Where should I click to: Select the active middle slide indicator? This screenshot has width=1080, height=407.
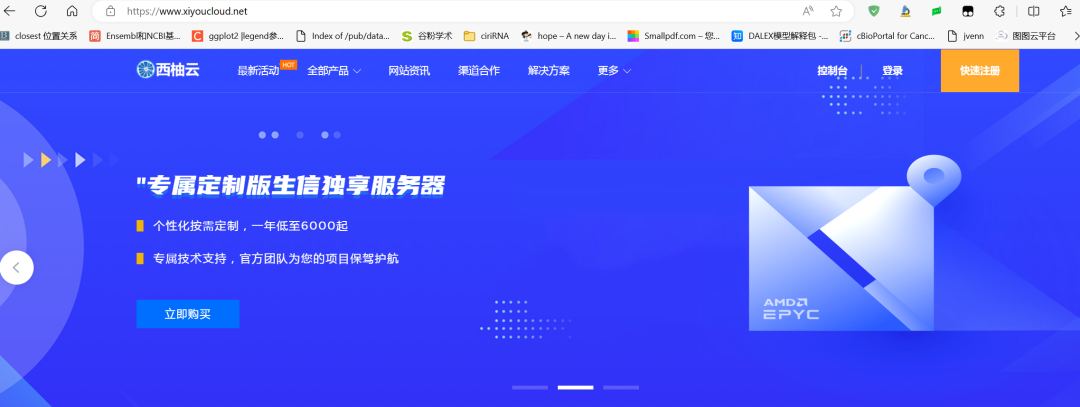(x=575, y=388)
